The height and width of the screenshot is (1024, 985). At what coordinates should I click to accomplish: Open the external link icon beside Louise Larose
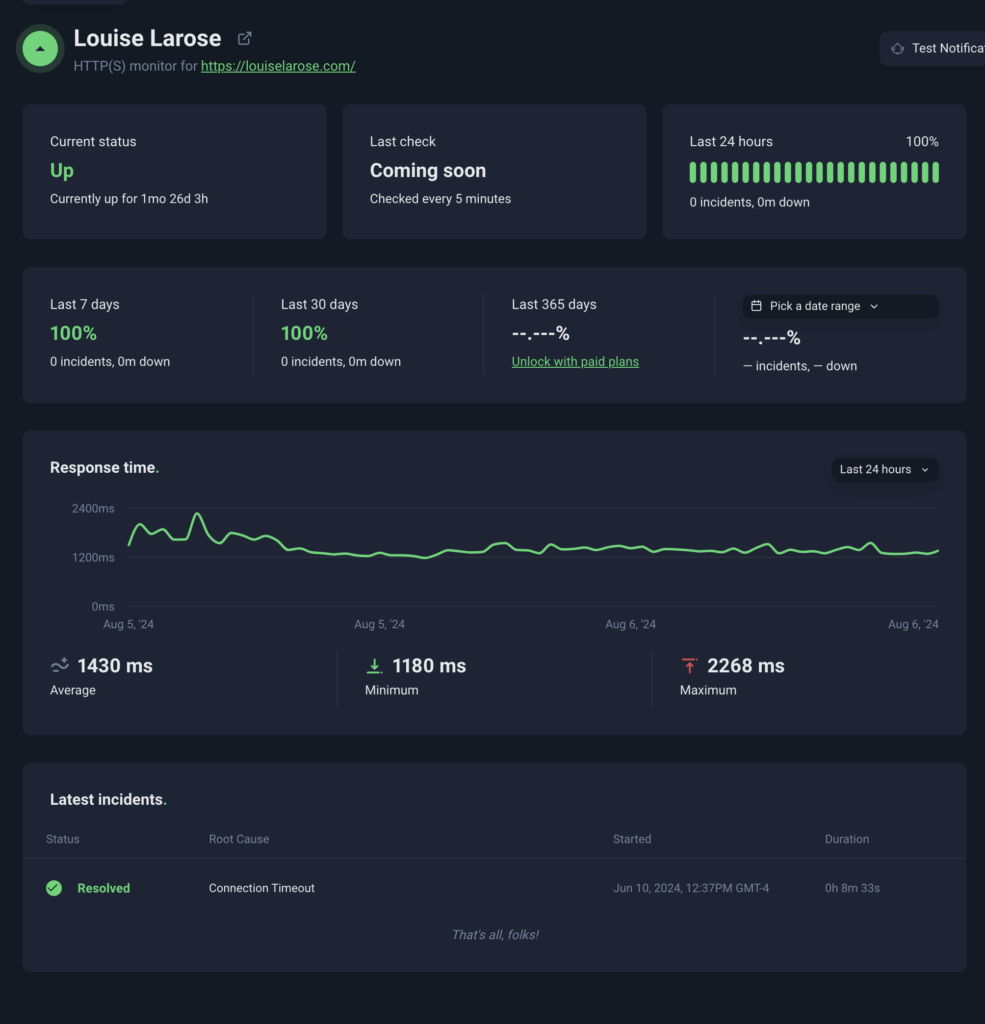(244, 39)
